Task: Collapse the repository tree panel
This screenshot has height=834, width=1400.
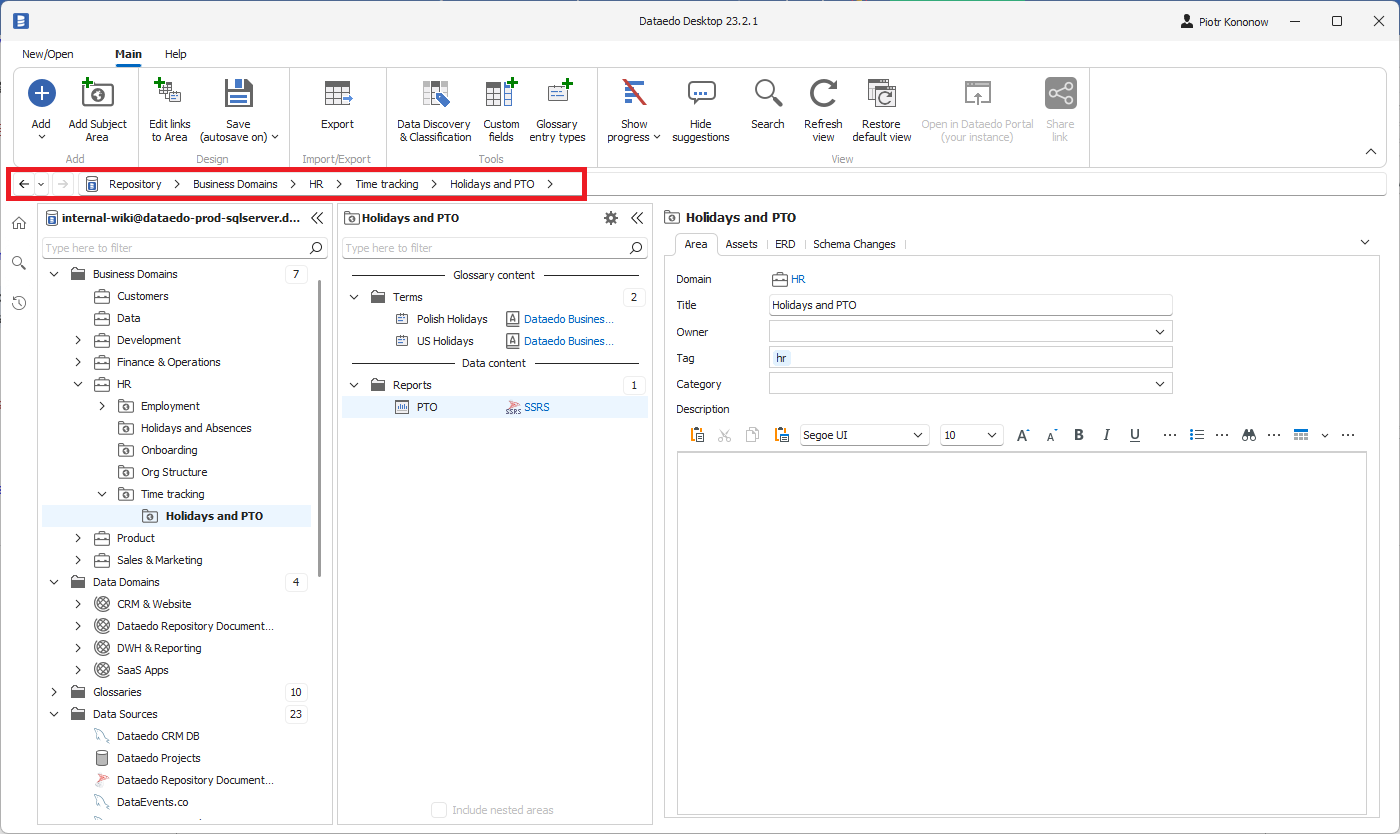Action: tap(317, 218)
